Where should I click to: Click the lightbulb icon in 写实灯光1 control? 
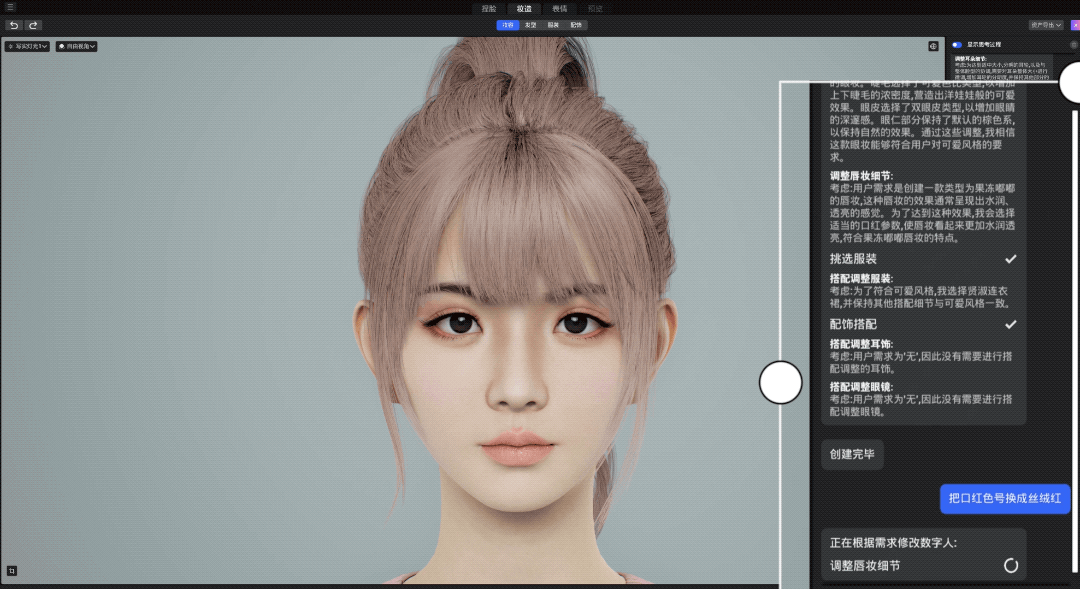tap(12, 46)
